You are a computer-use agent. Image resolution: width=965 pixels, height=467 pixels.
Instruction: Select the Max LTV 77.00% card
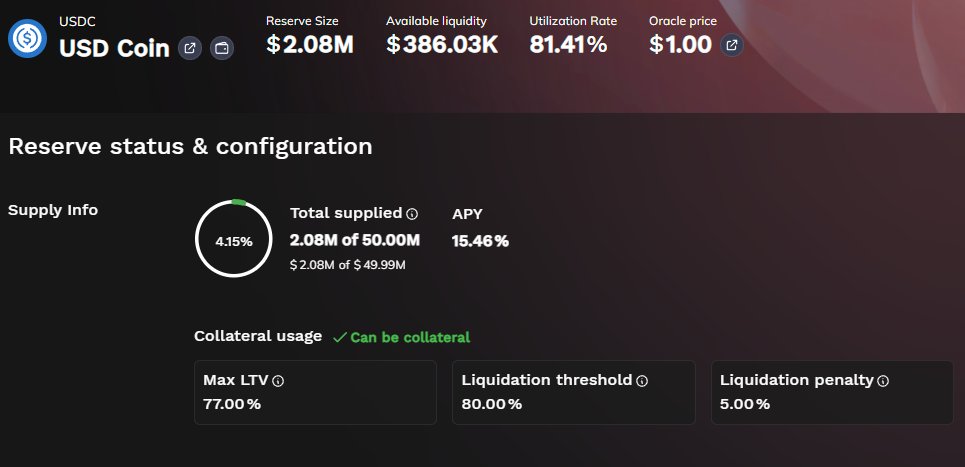315,392
